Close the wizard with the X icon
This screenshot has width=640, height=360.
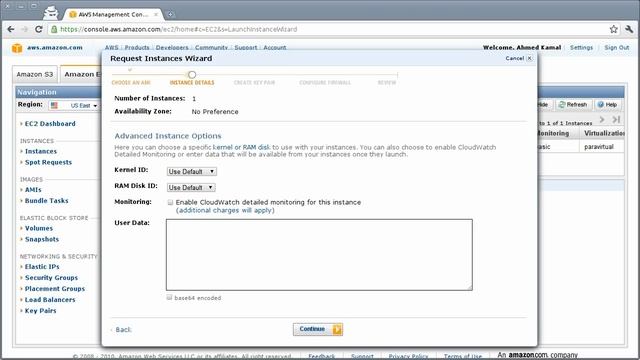(x=529, y=58)
